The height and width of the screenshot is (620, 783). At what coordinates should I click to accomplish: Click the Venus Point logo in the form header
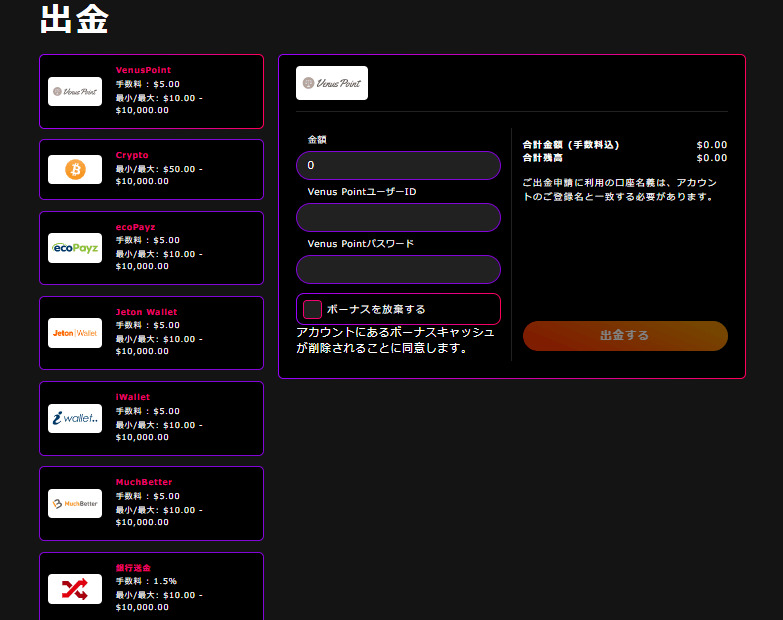click(x=332, y=83)
